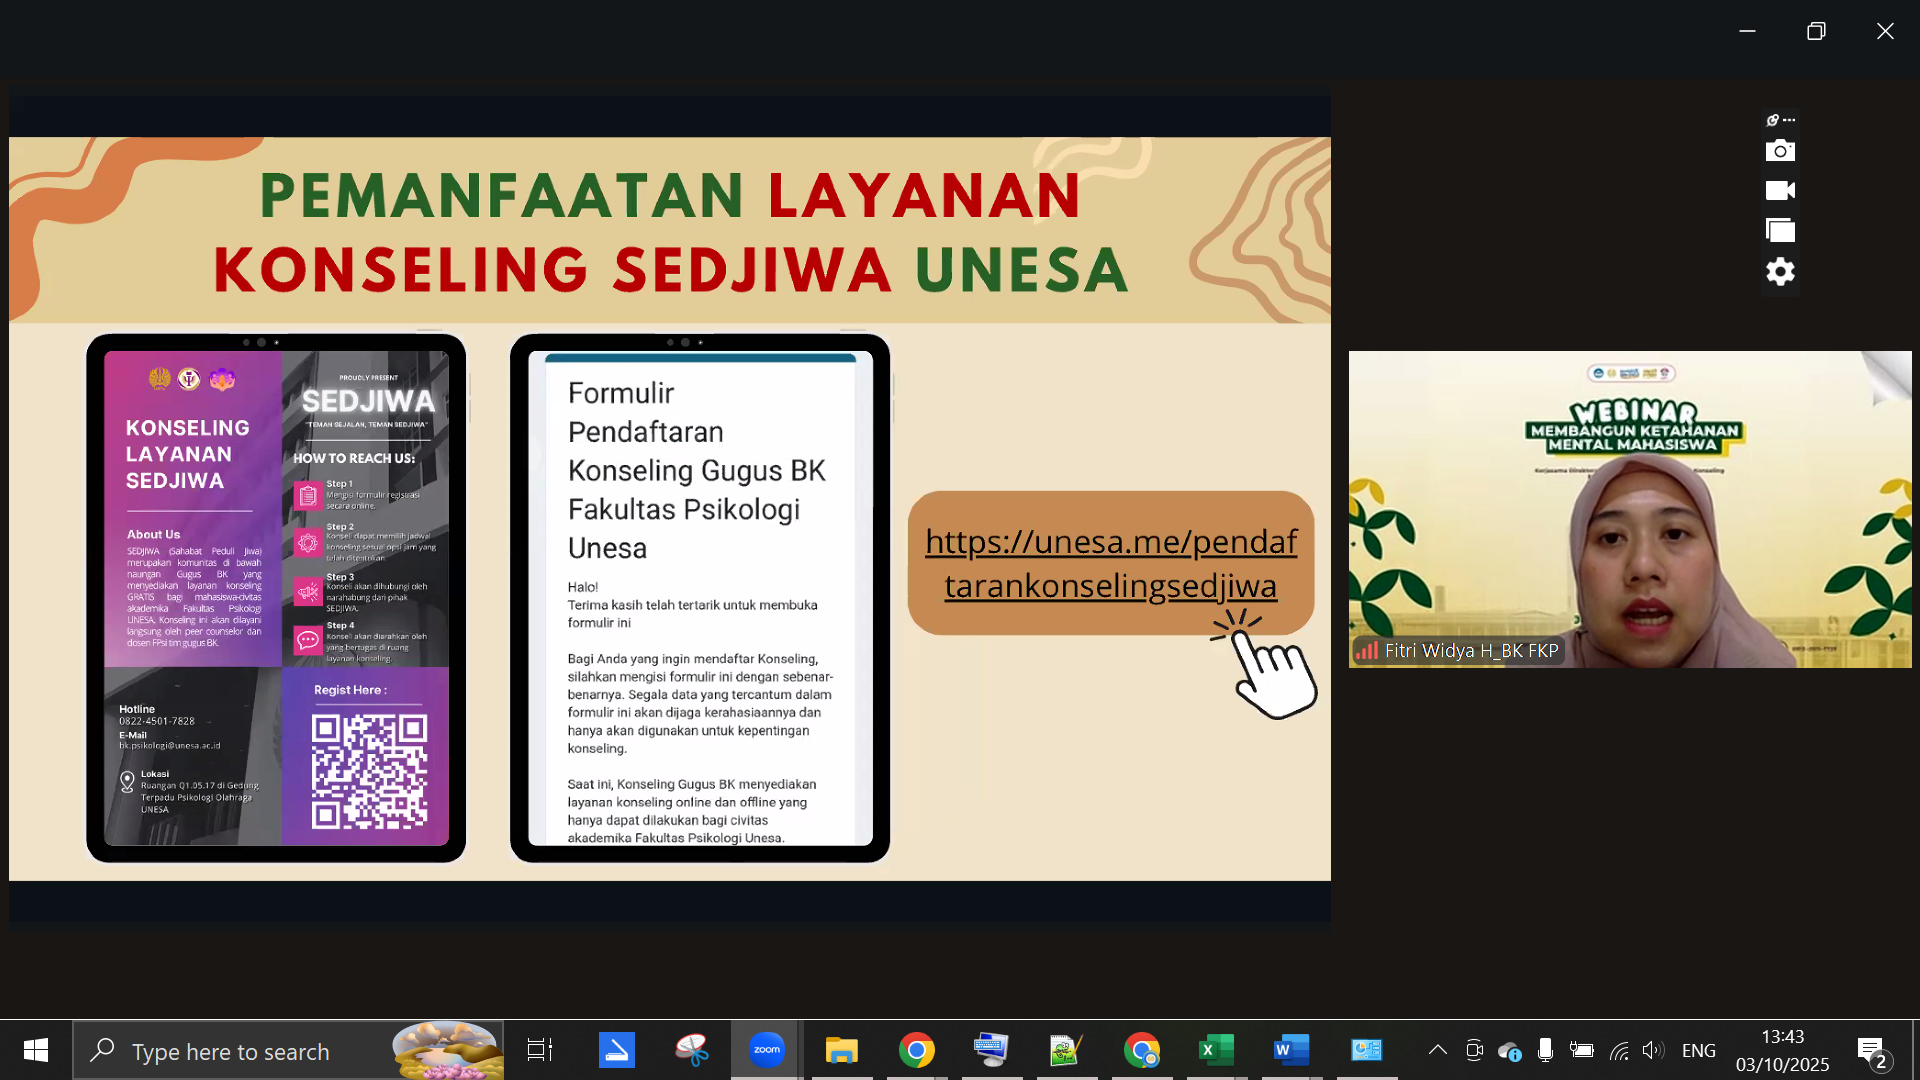Open capture toolbar settings gear
This screenshot has height=1080, width=1920.
[1780, 272]
